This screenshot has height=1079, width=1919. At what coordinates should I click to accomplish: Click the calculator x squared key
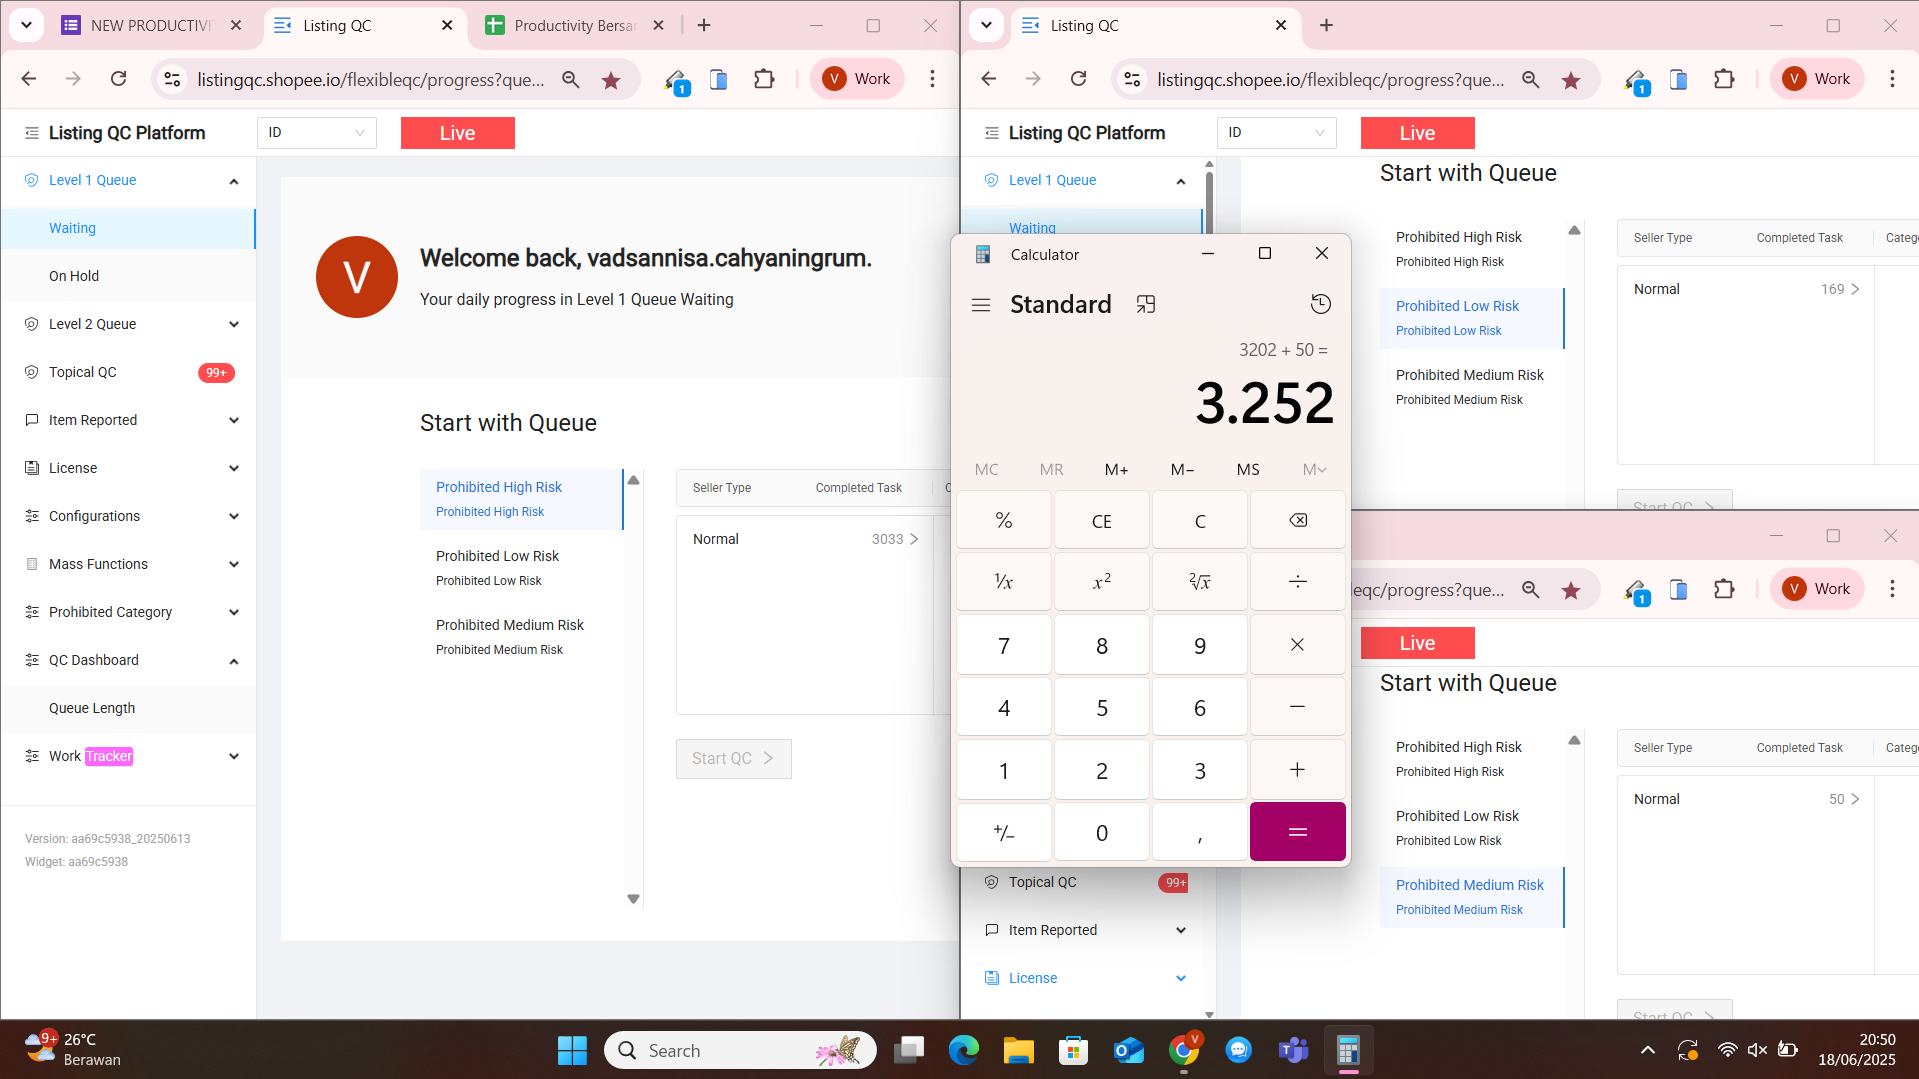point(1102,582)
